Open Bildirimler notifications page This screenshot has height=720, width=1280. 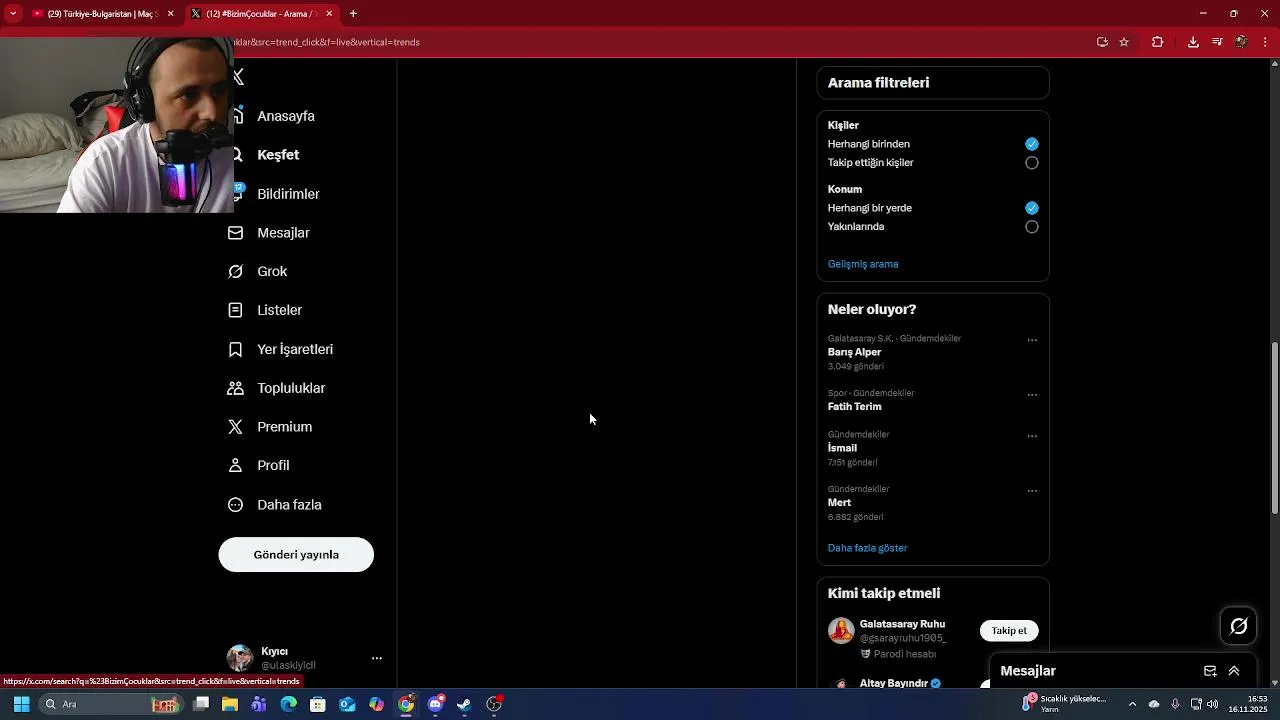tap(288, 194)
